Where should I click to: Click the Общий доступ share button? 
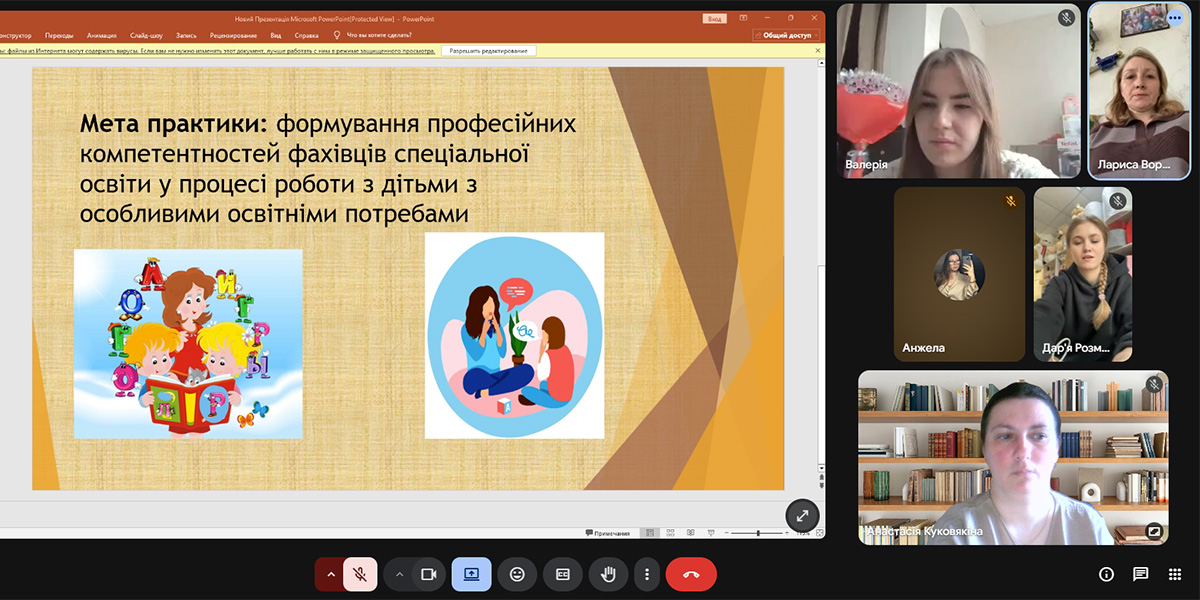(786, 34)
